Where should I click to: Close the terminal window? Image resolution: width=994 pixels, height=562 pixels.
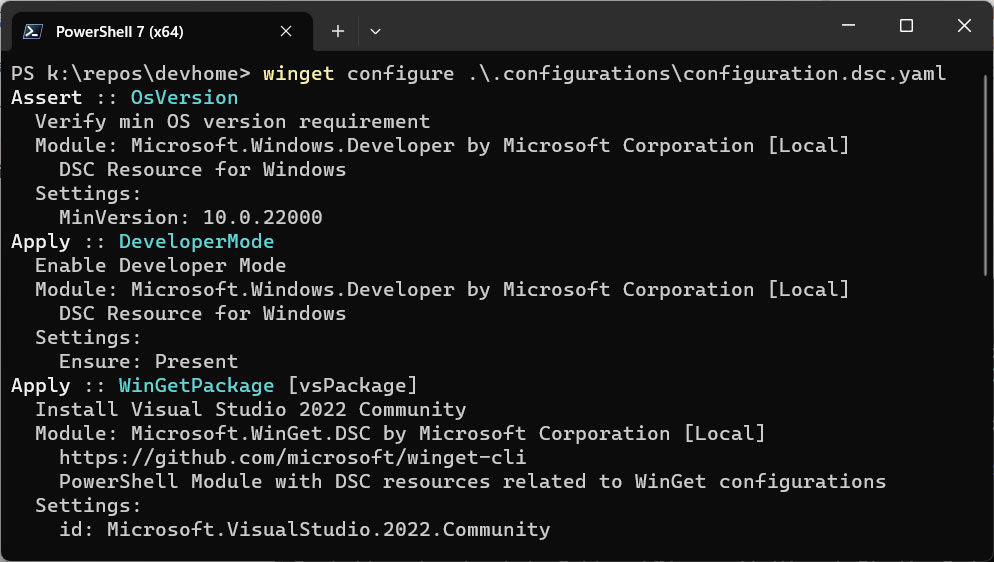964,26
